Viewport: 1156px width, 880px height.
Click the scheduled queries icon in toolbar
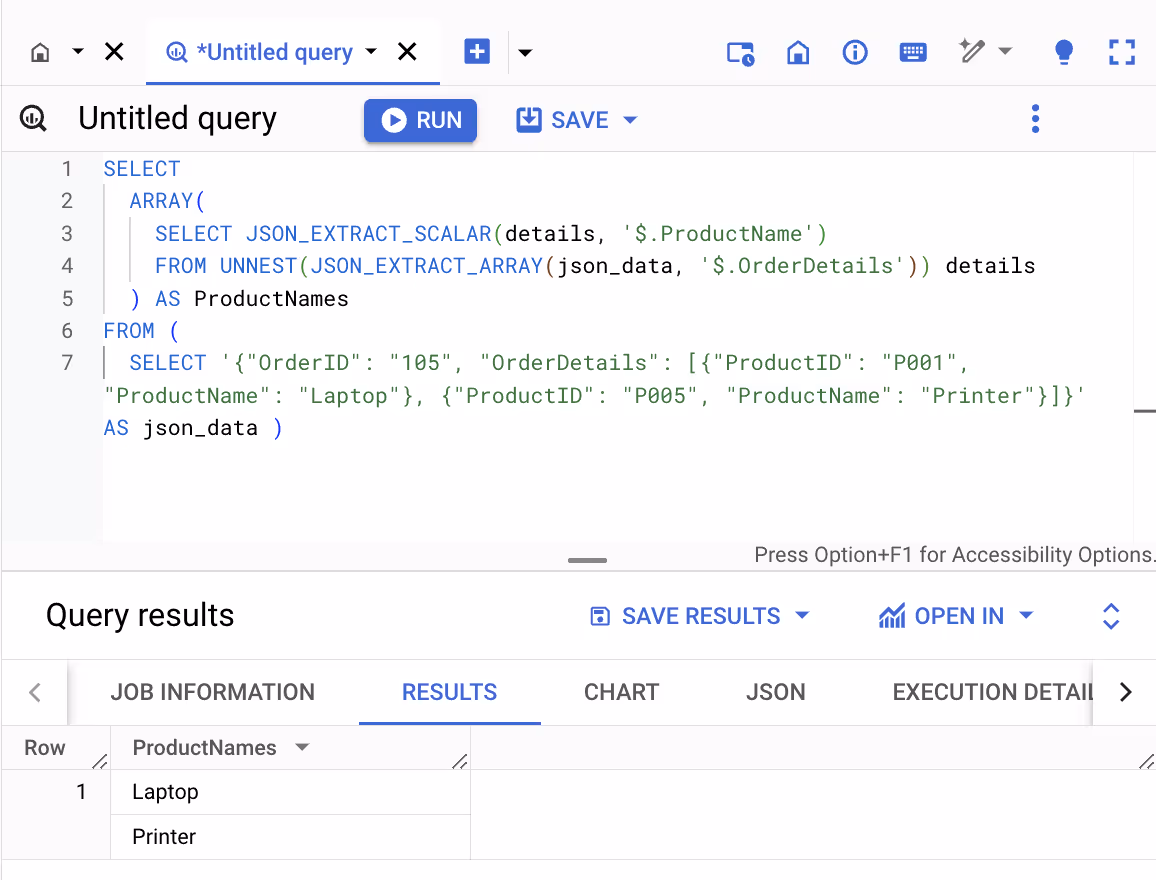pyautogui.click(x=740, y=53)
